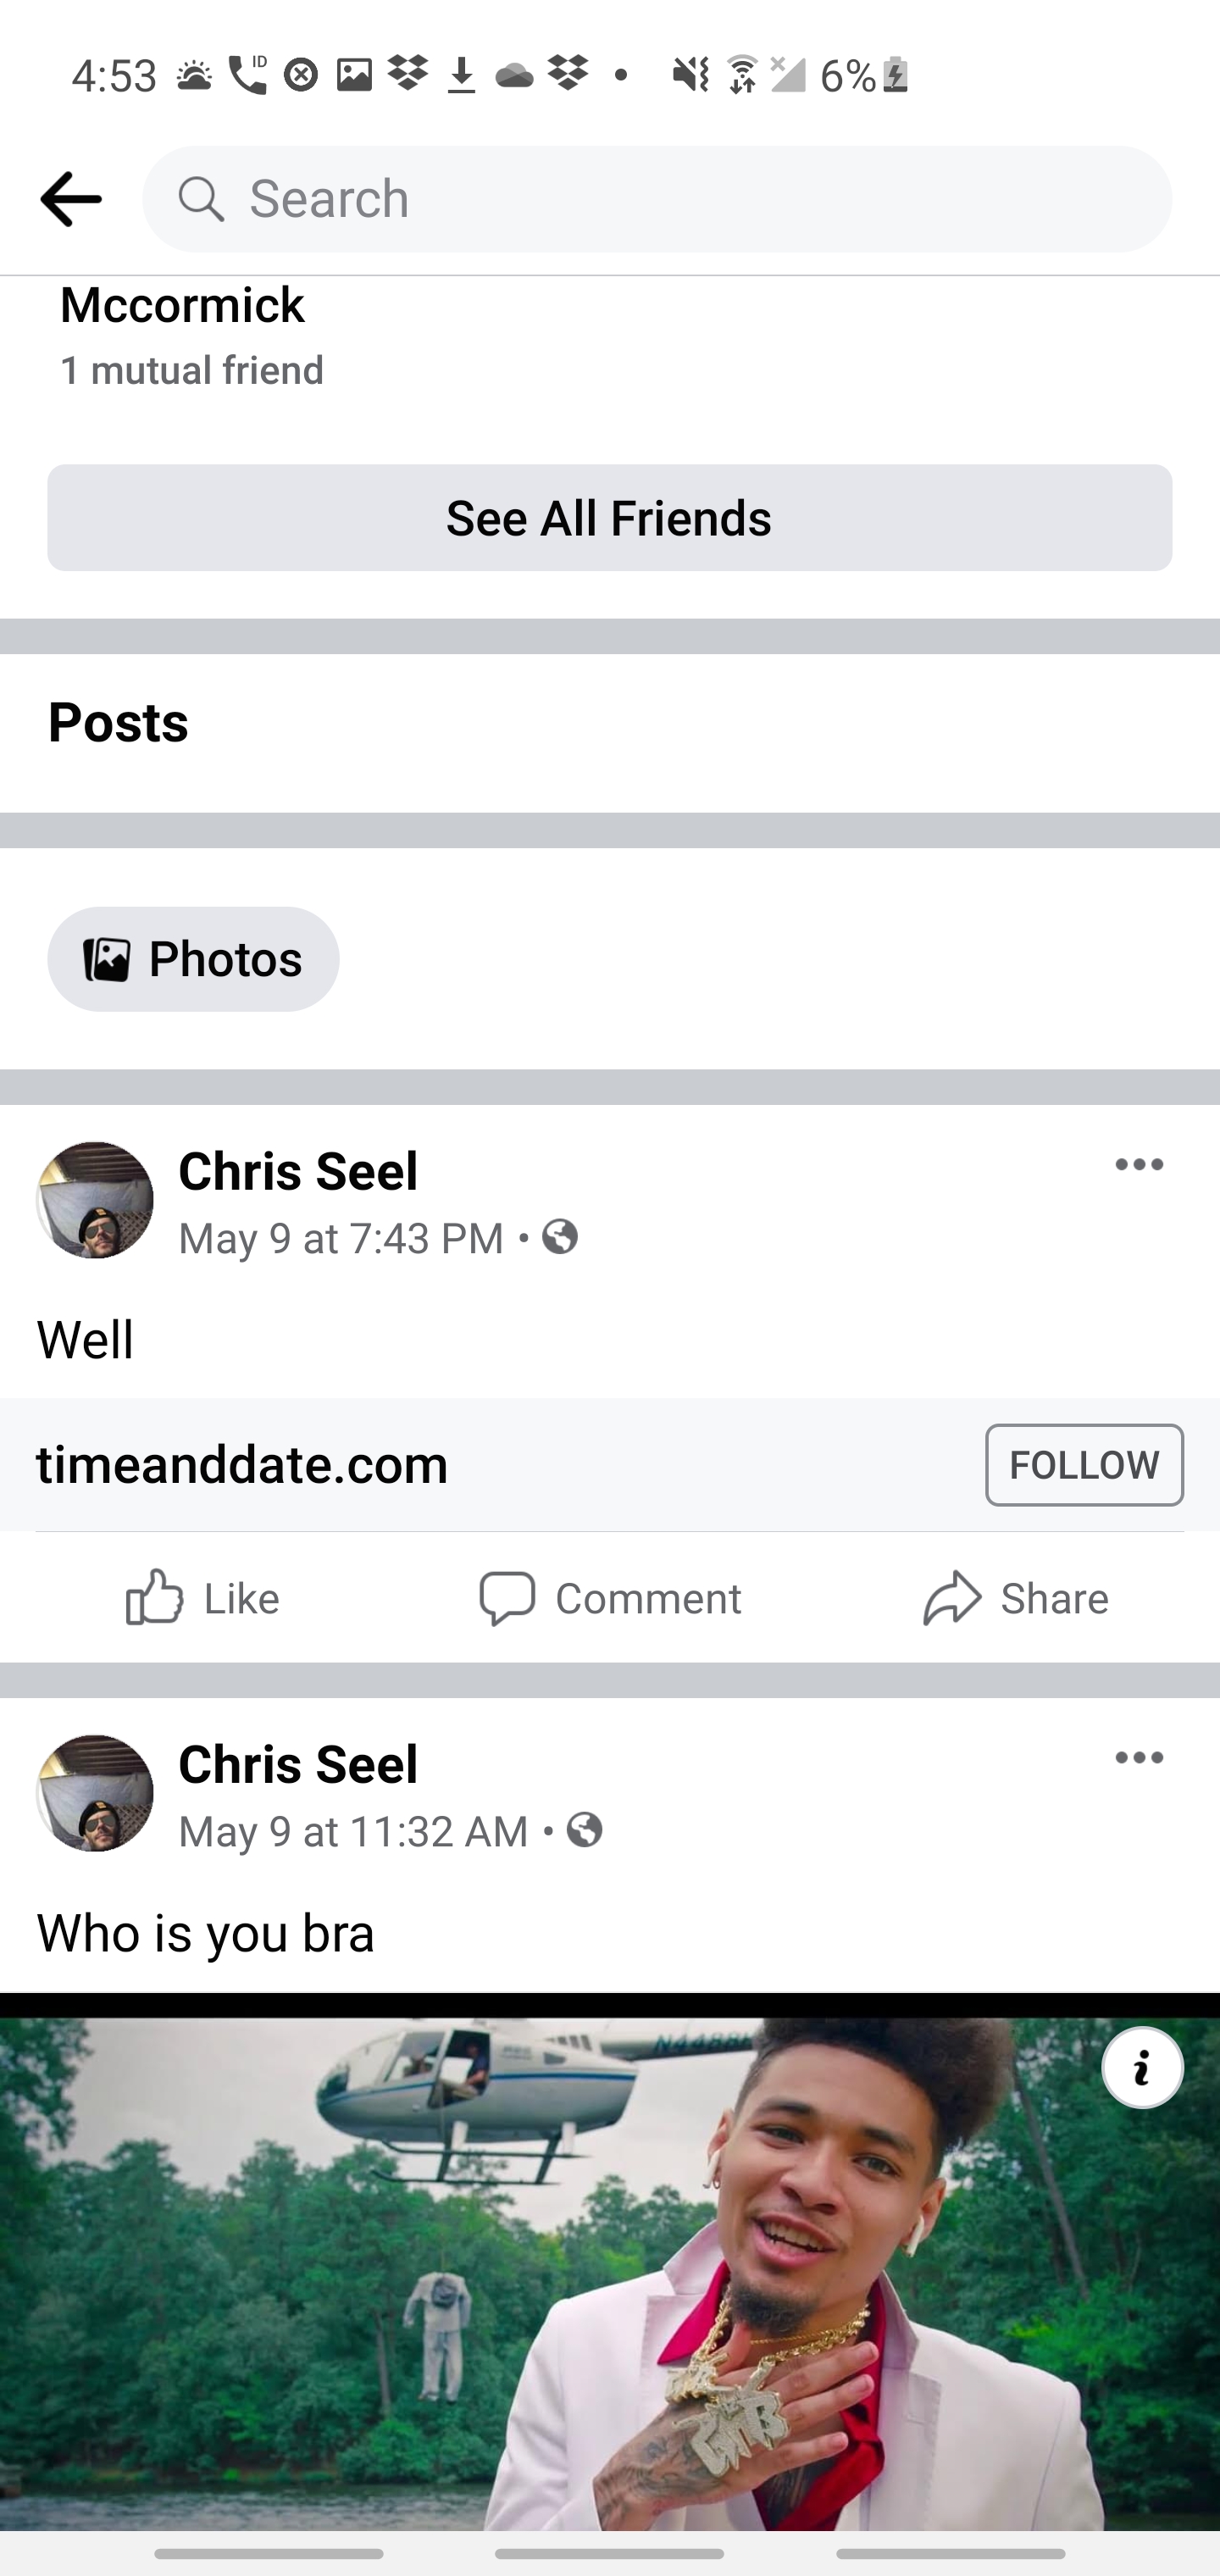The image size is (1220, 2576).
Task: Open Chris Seel avatar on second post
Action: click(x=95, y=1793)
